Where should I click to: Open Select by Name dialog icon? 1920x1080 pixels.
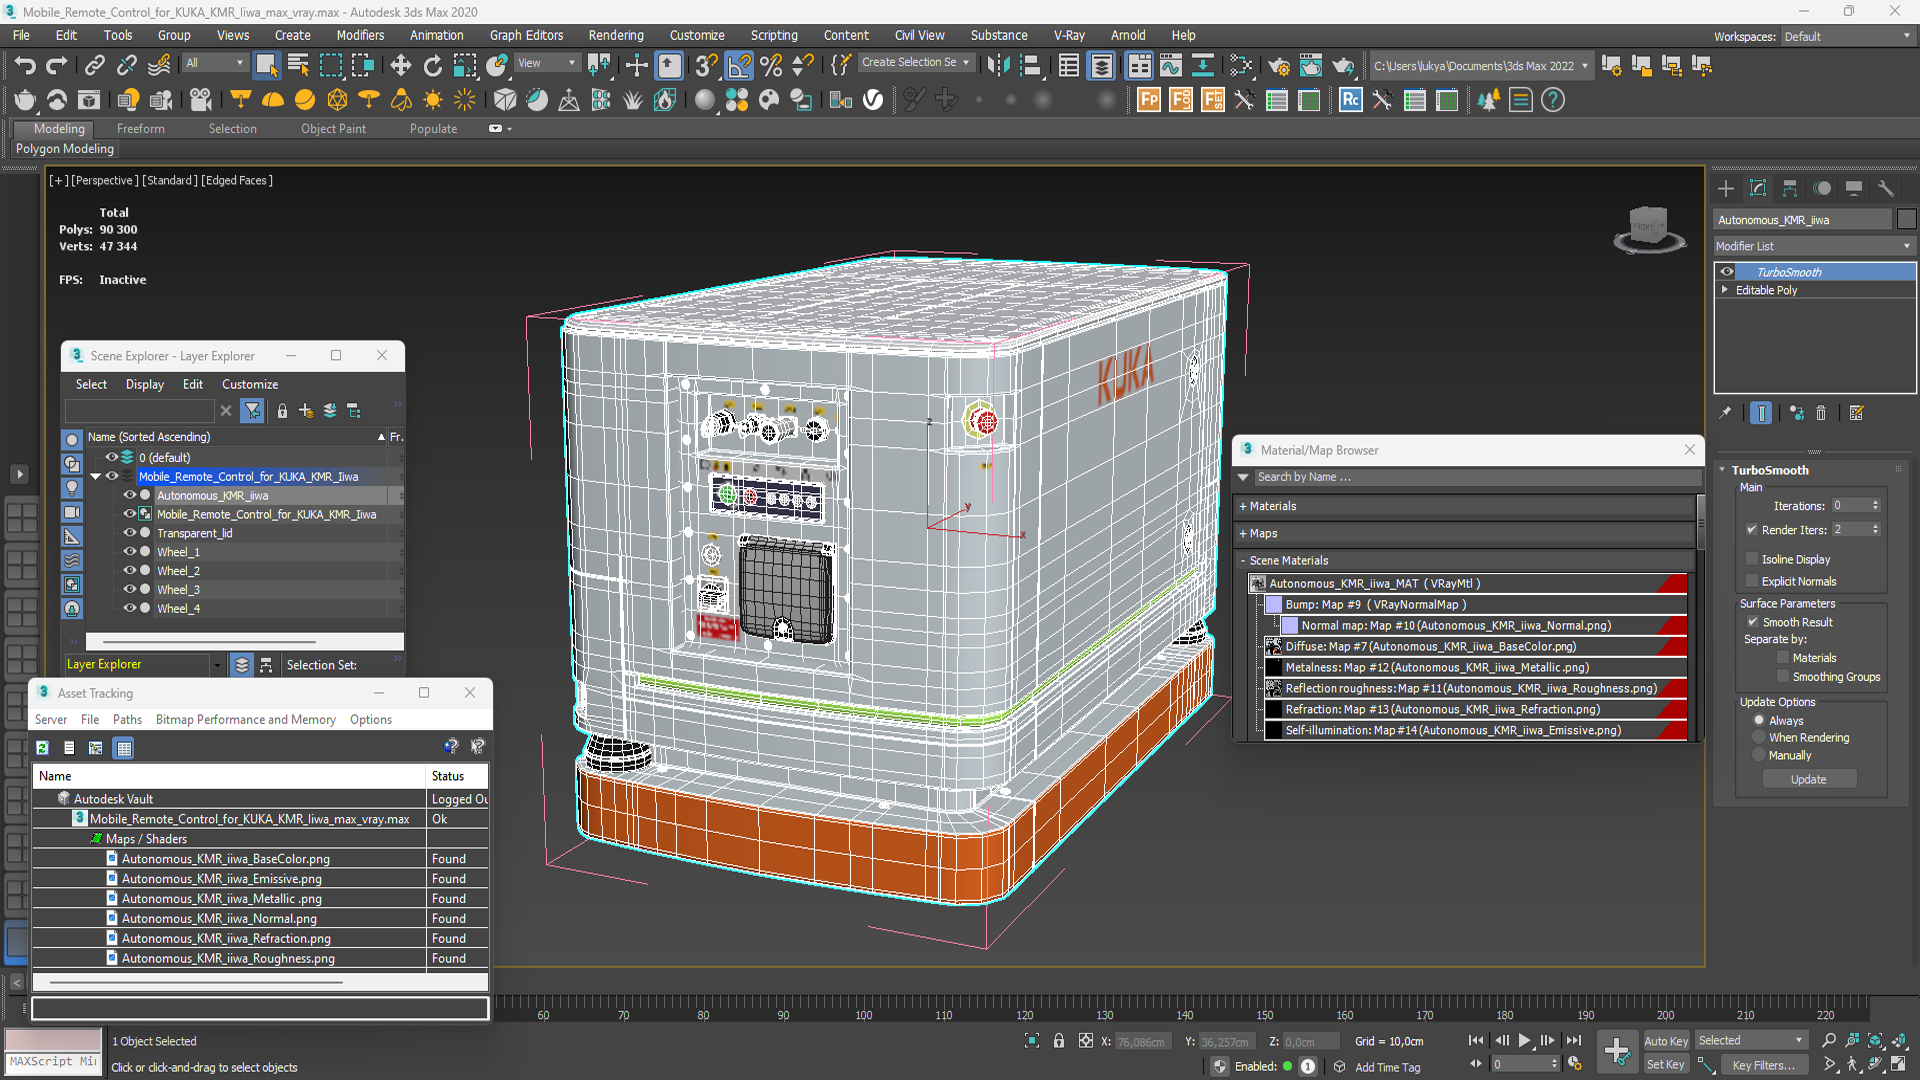298,66
